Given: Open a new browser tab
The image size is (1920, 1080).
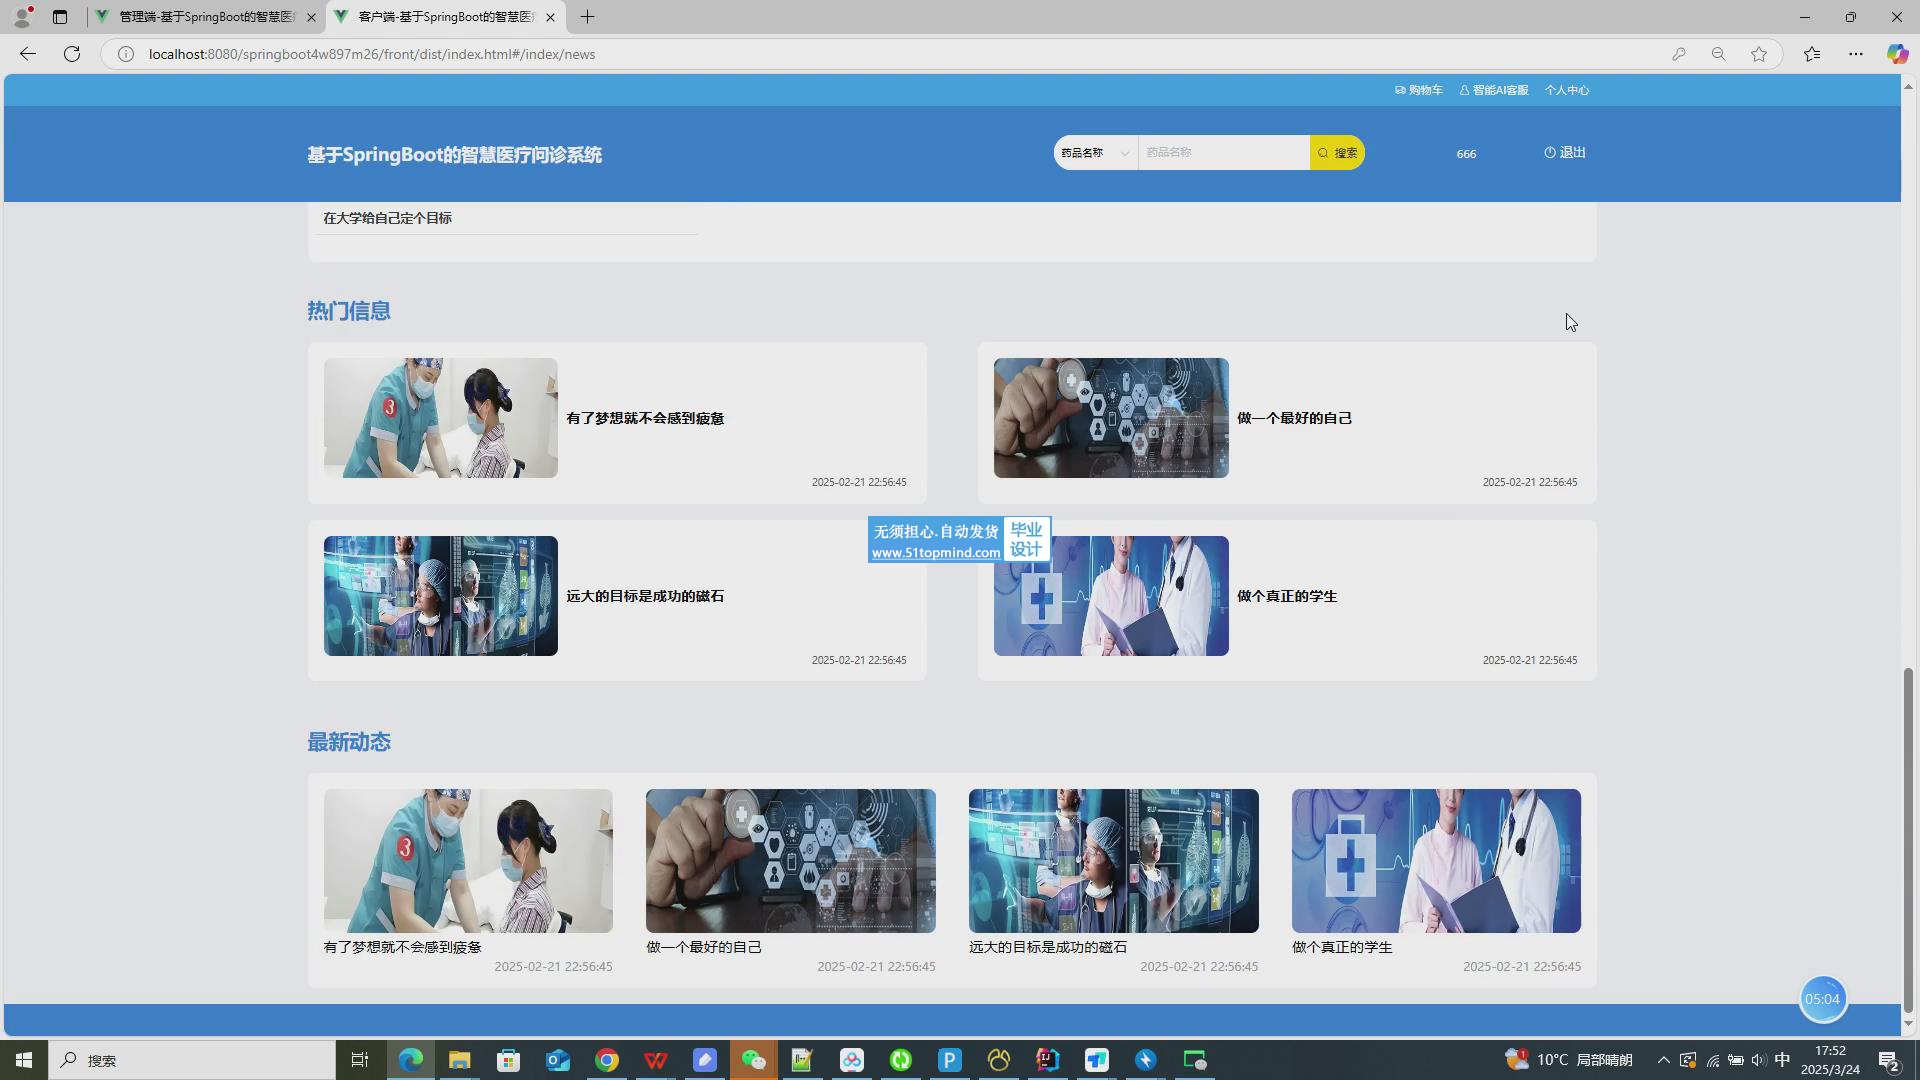Looking at the screenshot, I should (x=587, y=17).
